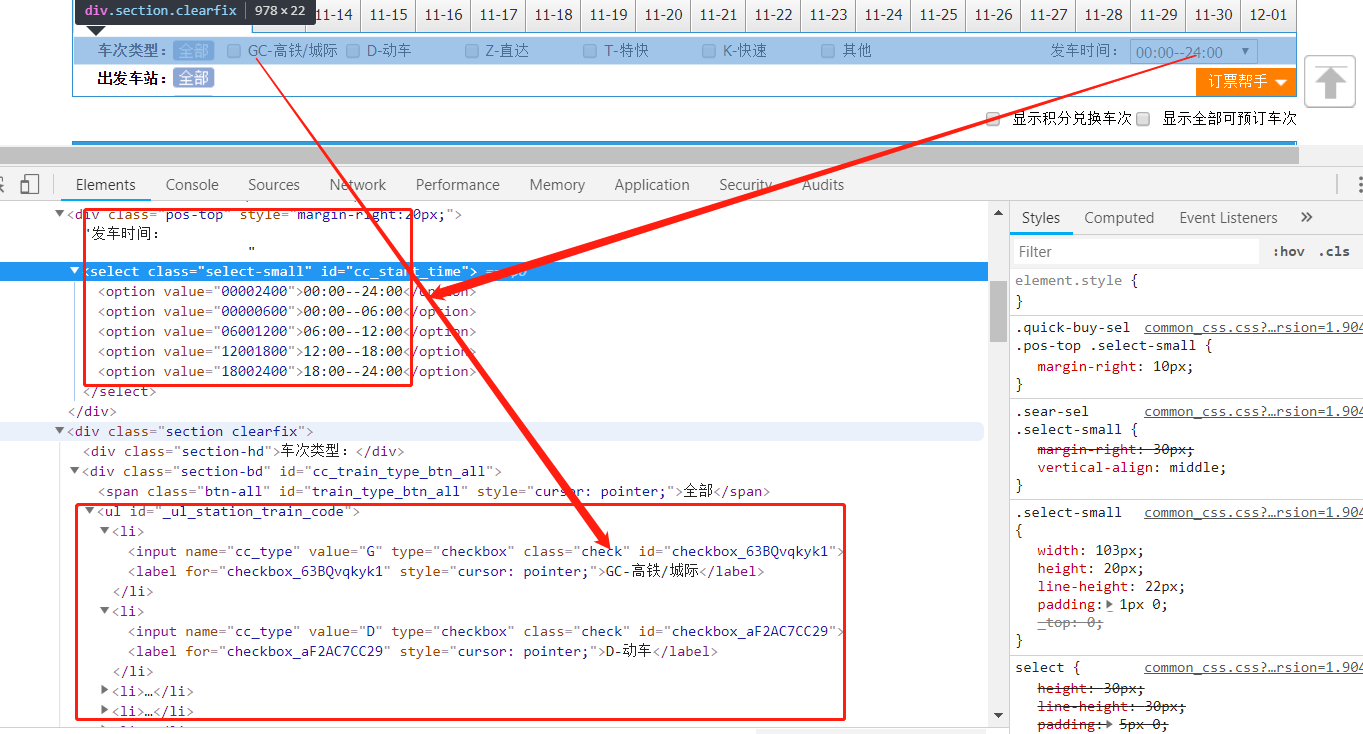Open the Computed styles tab
Image resolution: width=1363 pixels, height=734 pixels.
click(1119, 217)
